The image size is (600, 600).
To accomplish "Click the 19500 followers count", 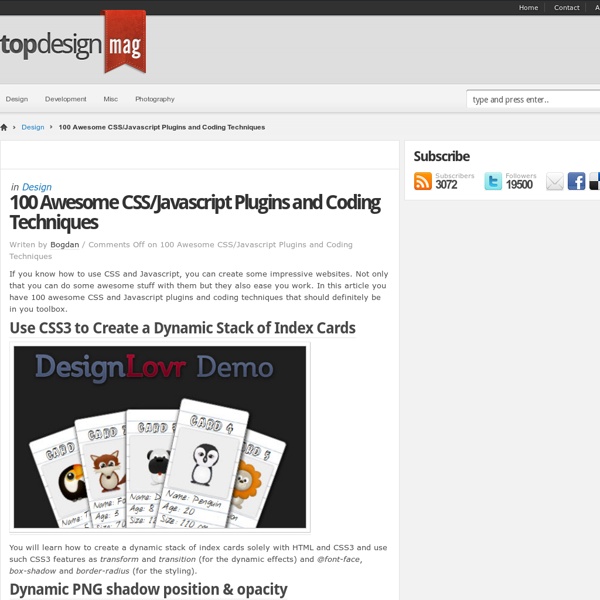I will [519, 184].
